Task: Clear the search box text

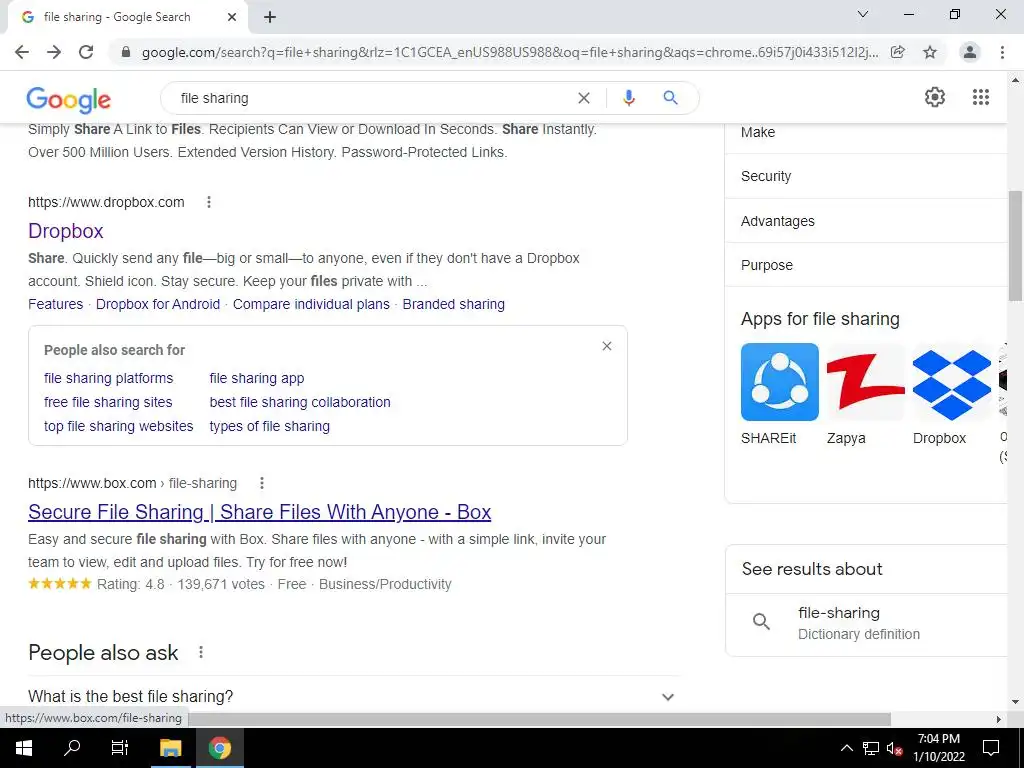Action: 584,98
